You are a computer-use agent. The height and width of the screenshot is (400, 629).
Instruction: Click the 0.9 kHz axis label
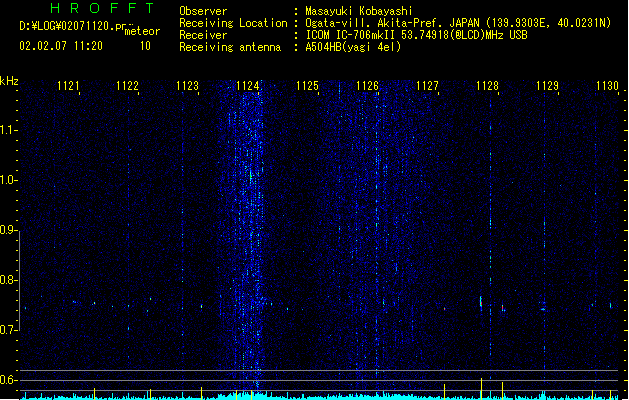[8, 230]
